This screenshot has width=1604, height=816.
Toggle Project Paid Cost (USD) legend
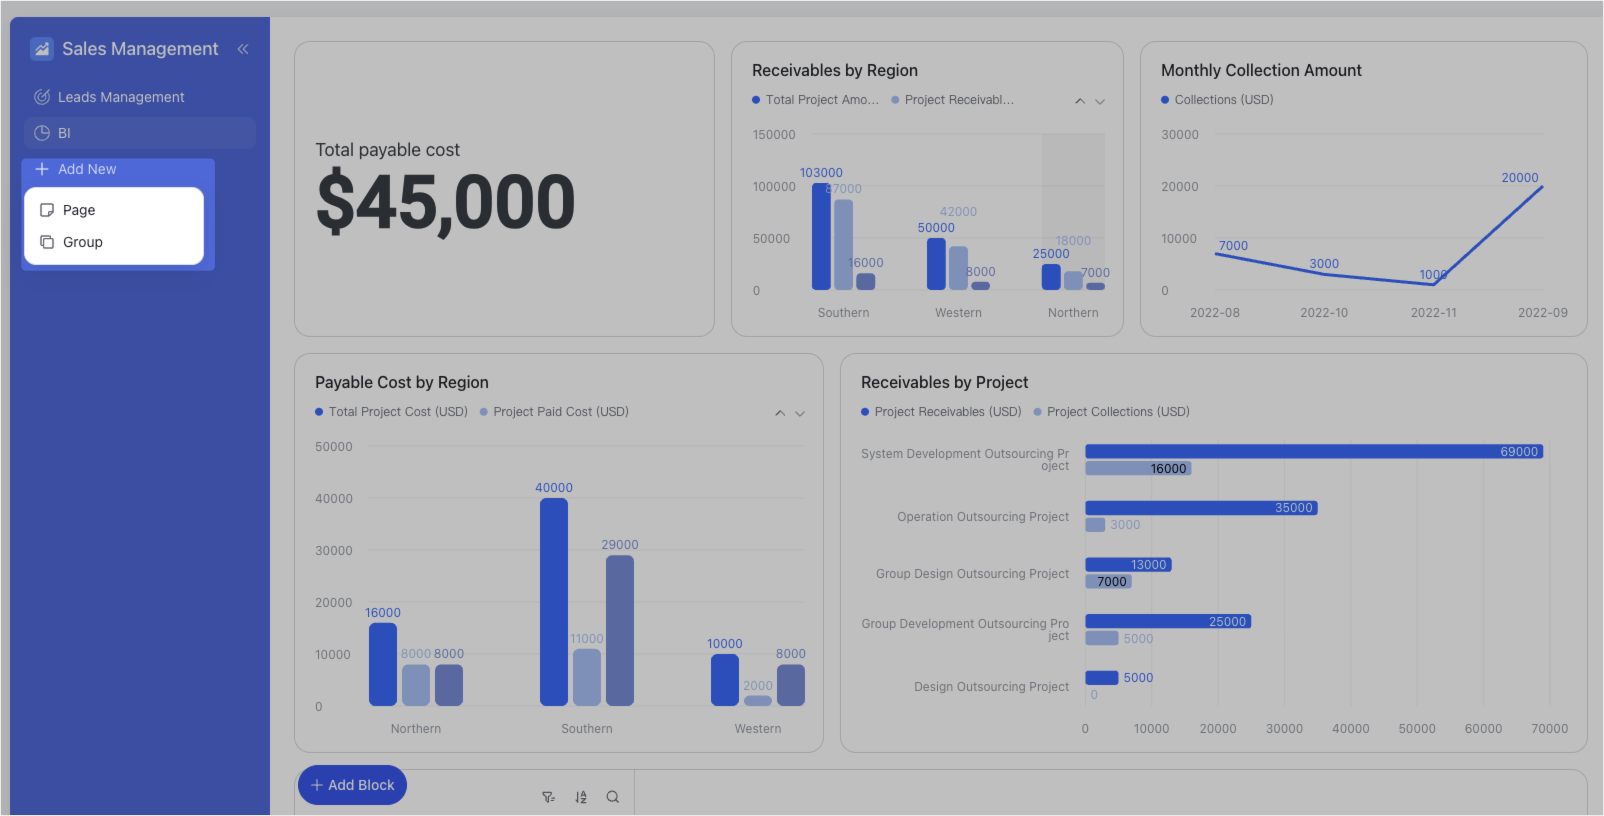(554, 412)
